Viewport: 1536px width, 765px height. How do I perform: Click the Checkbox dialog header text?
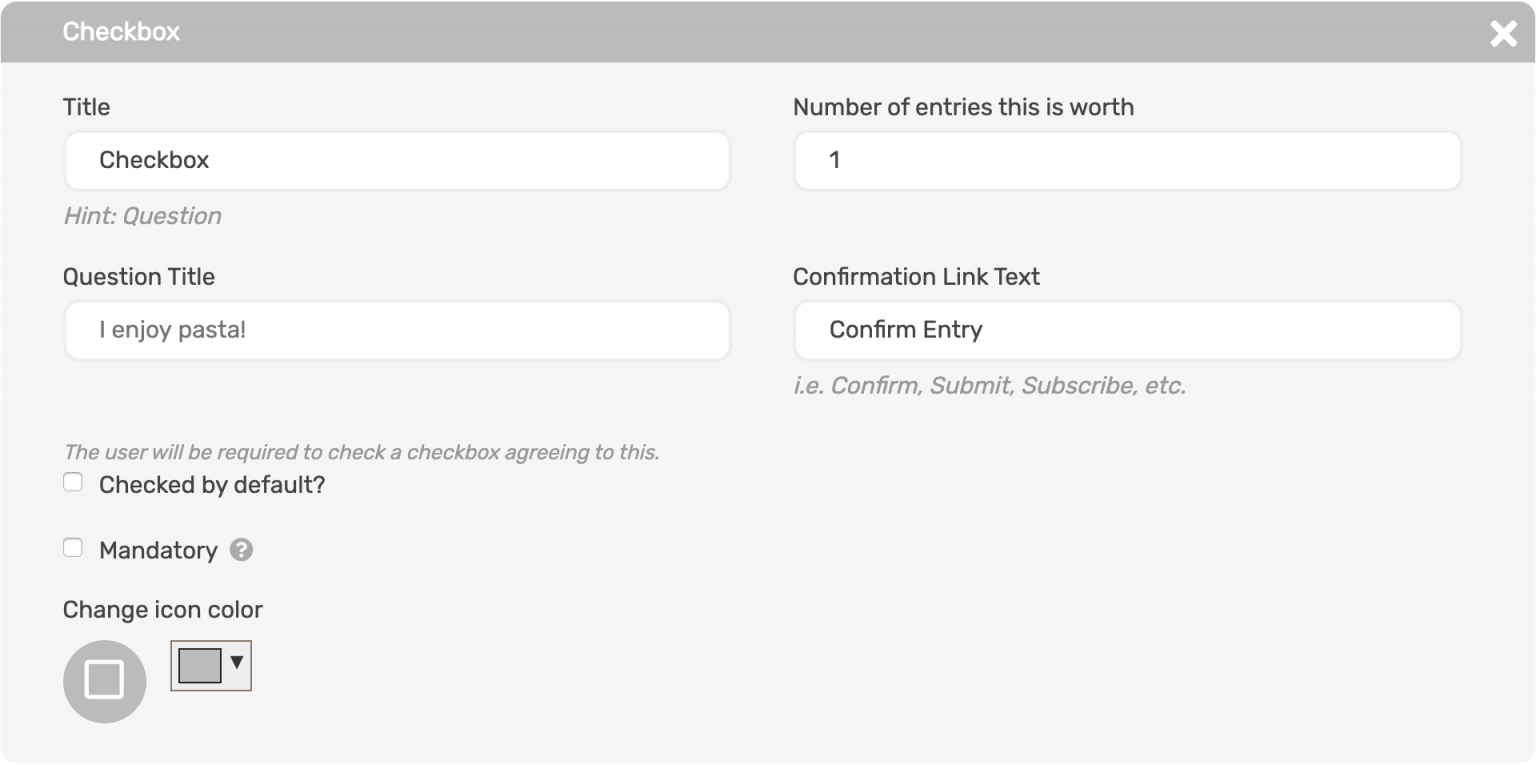121,31
